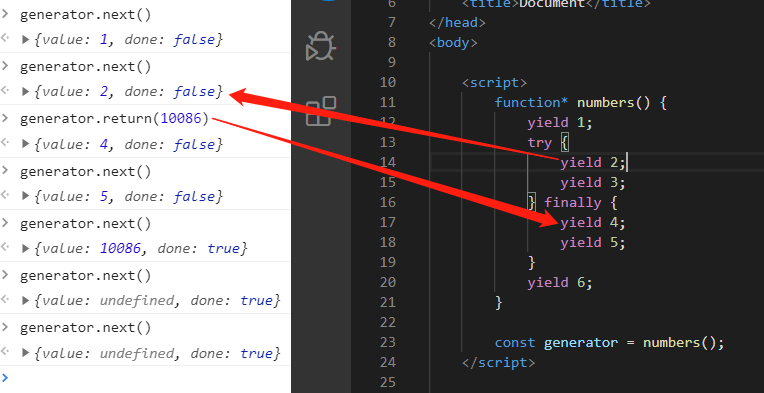Click the "yield 3;" statement

pyautogui.click(x=592, y=182)
